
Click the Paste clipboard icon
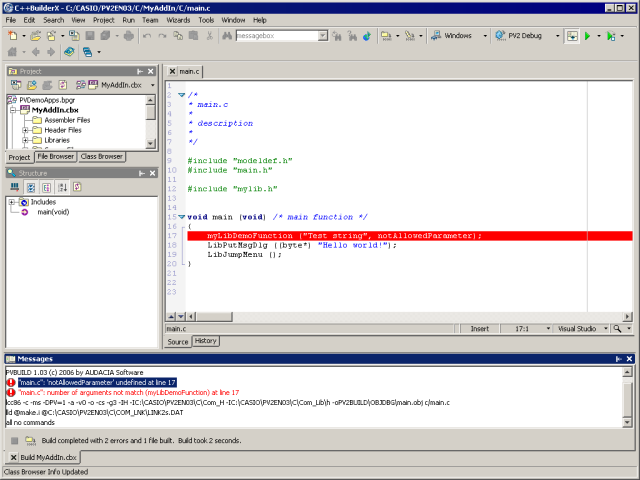pos(193,36)
